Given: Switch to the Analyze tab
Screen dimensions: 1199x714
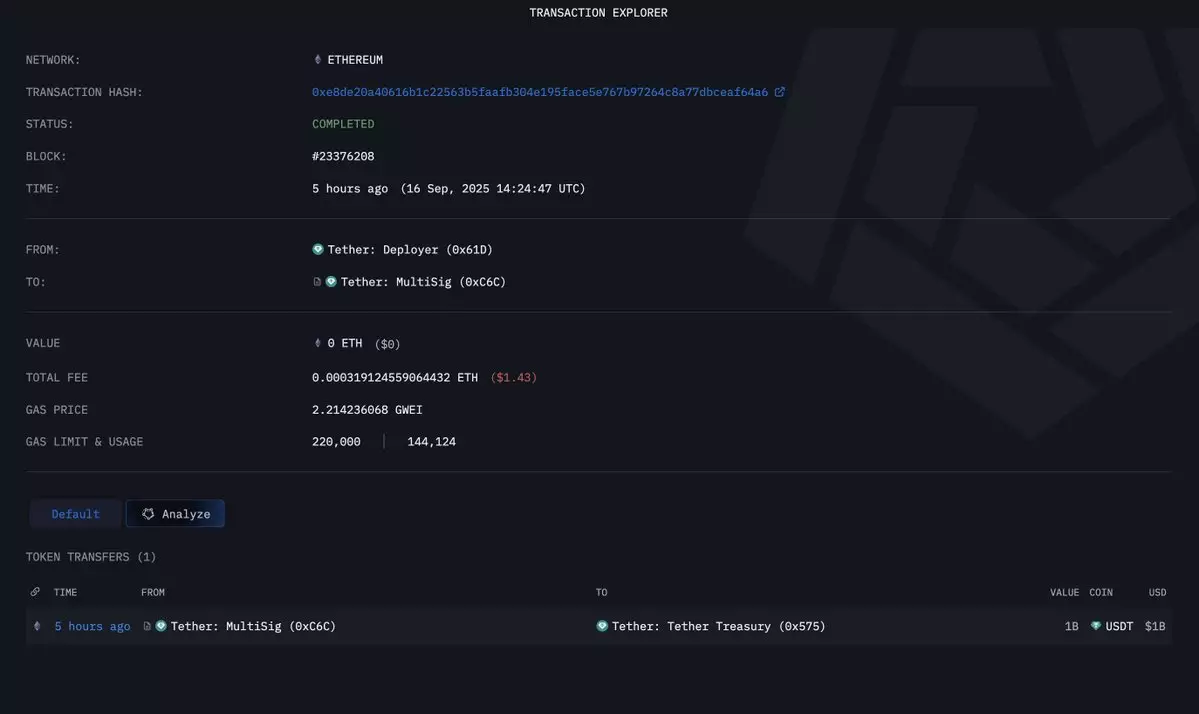Looking at the screenshot, I should pyautogui.click(x=175, y=514).
